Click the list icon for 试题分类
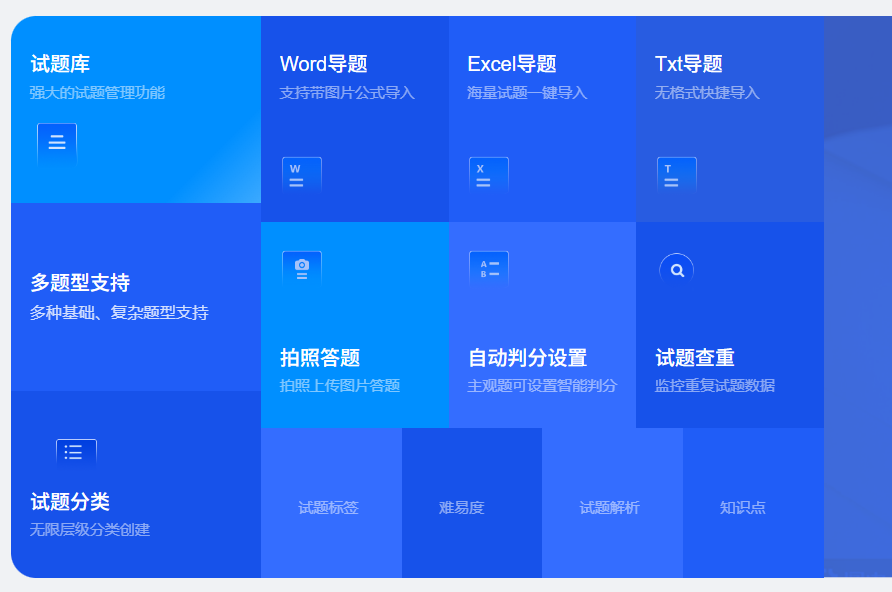The width and height of the screenshot is (892, 592). click(76, 453)
